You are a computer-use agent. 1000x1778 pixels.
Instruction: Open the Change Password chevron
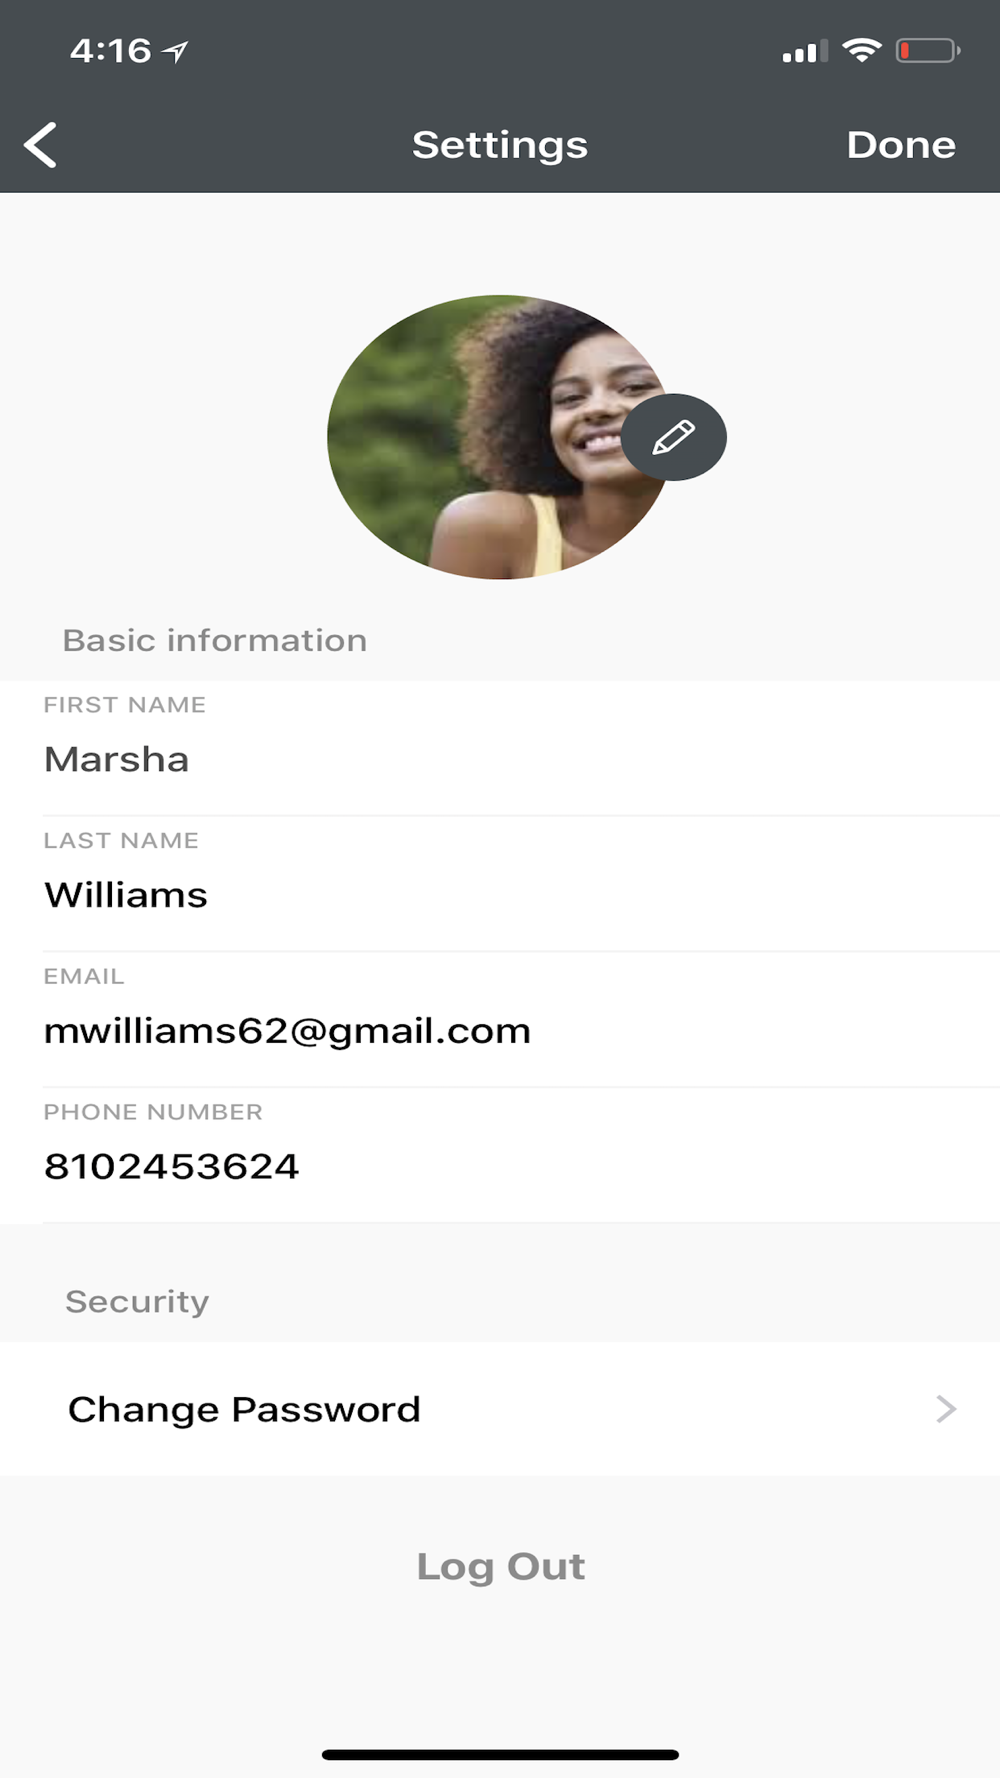click(946, 1409)
